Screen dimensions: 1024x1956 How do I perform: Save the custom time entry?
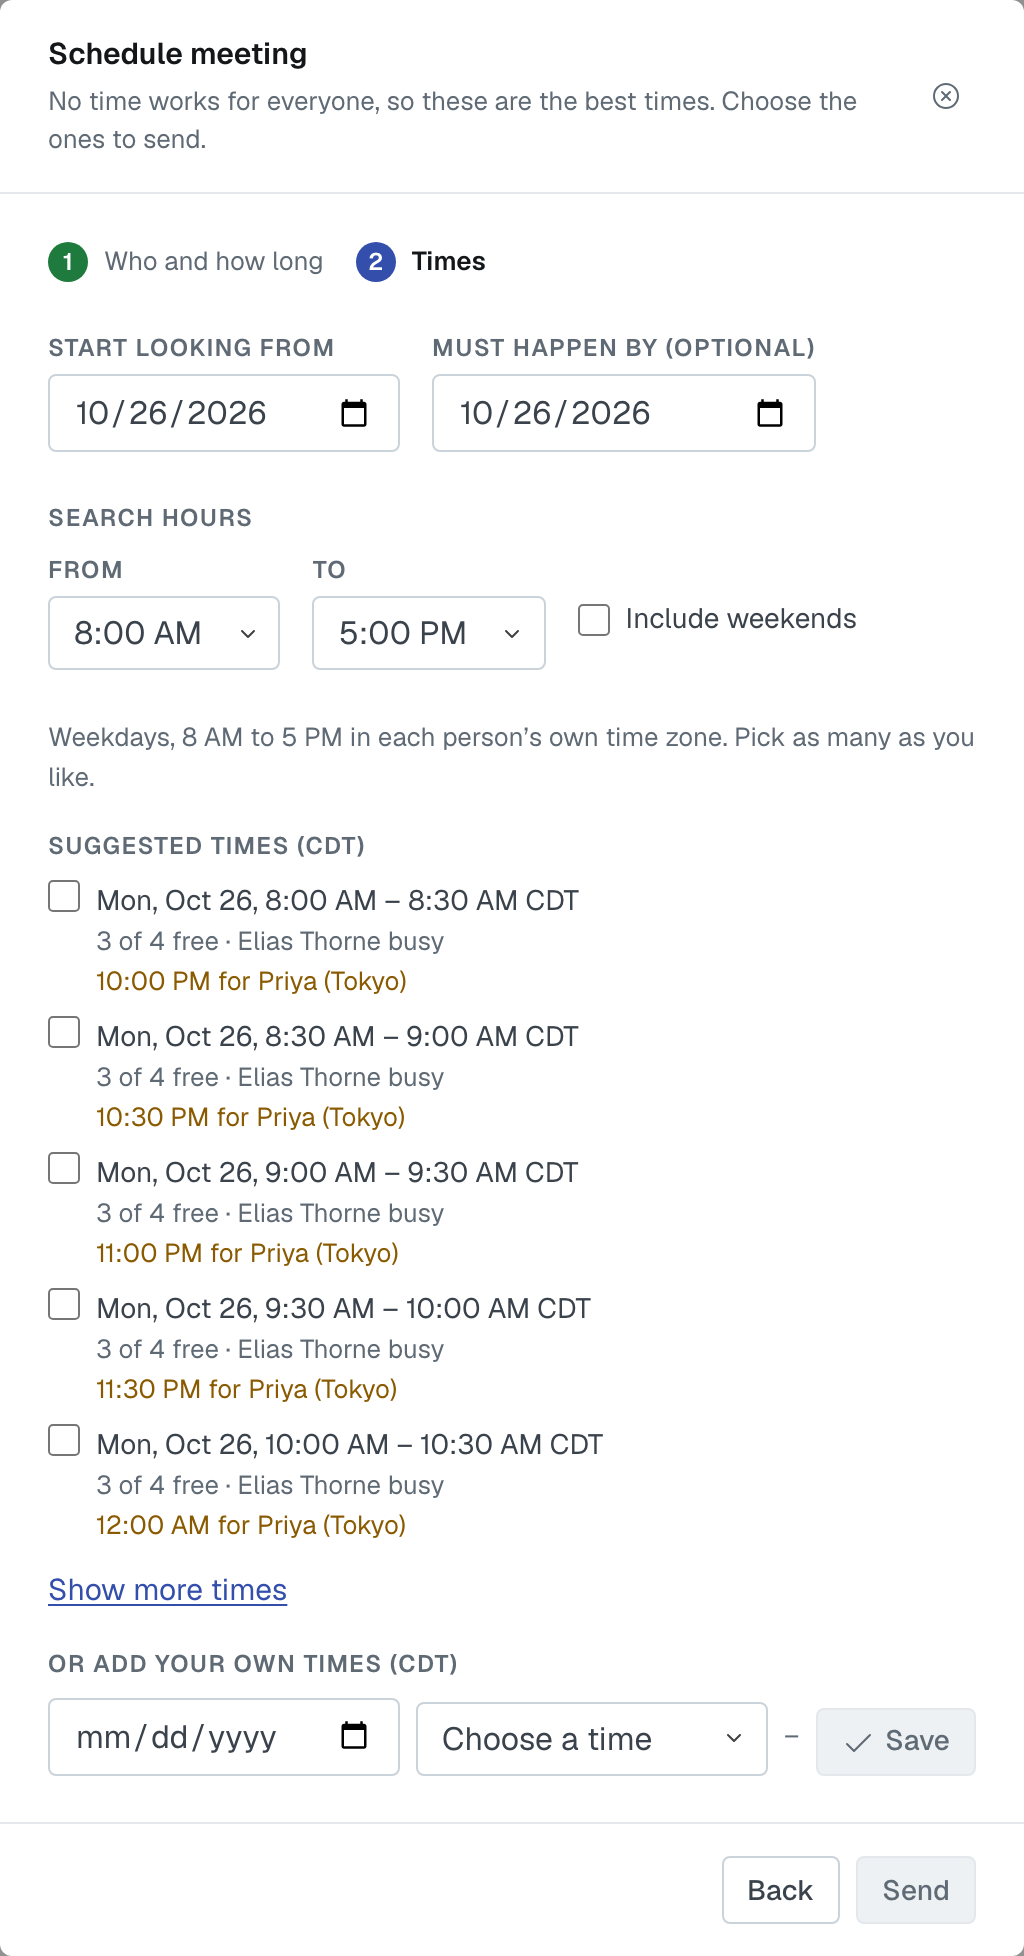click(x=896, y=1741)
